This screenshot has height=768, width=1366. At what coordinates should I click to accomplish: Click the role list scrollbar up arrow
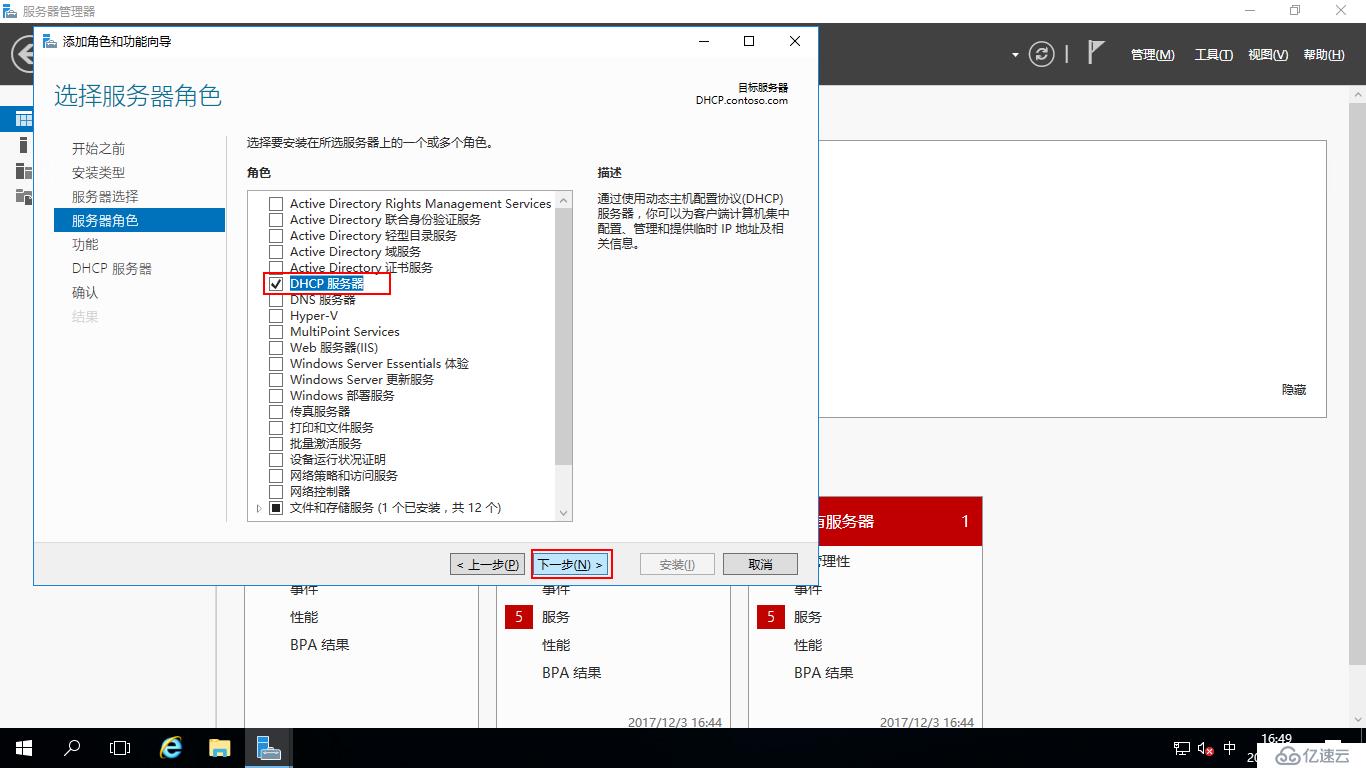564,201
